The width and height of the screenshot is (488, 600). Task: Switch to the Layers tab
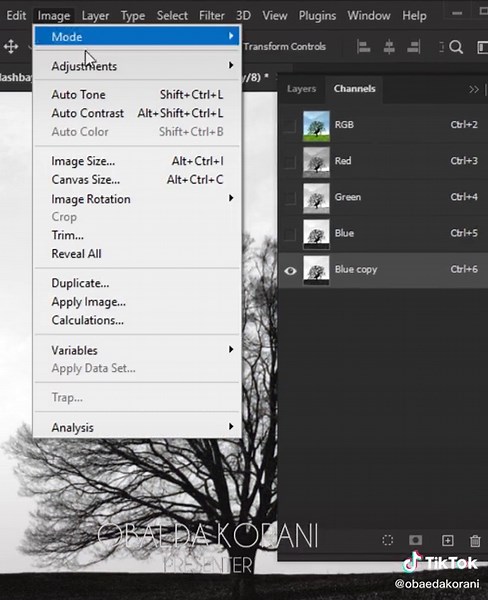tap(302, 89)
